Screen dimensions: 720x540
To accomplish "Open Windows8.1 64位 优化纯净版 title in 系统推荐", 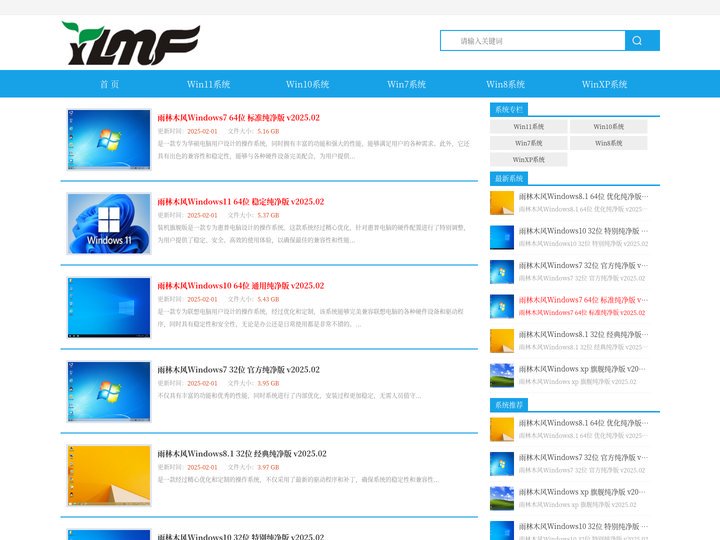I will (x=584, y=423).
